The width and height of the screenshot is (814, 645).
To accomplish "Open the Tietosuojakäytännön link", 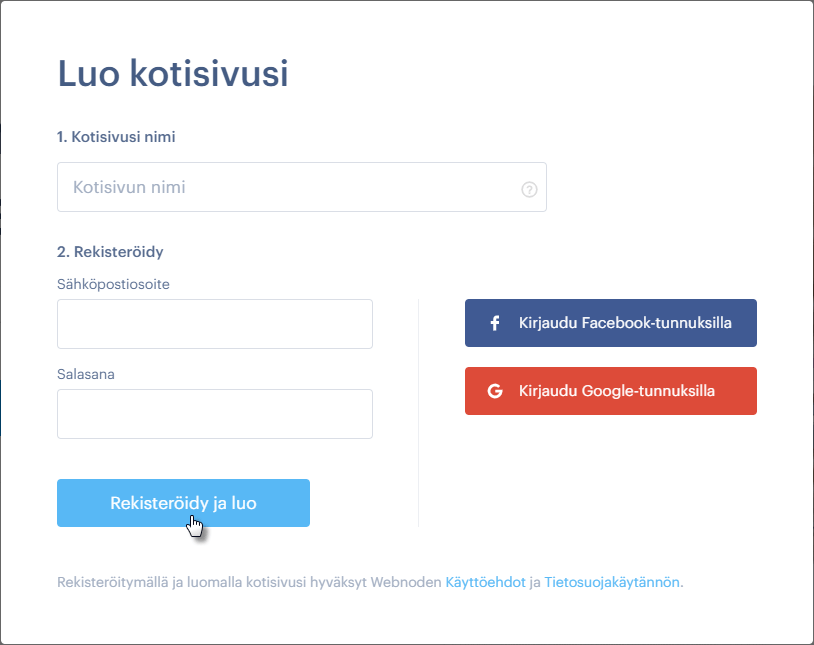I will tap(612, 582).
